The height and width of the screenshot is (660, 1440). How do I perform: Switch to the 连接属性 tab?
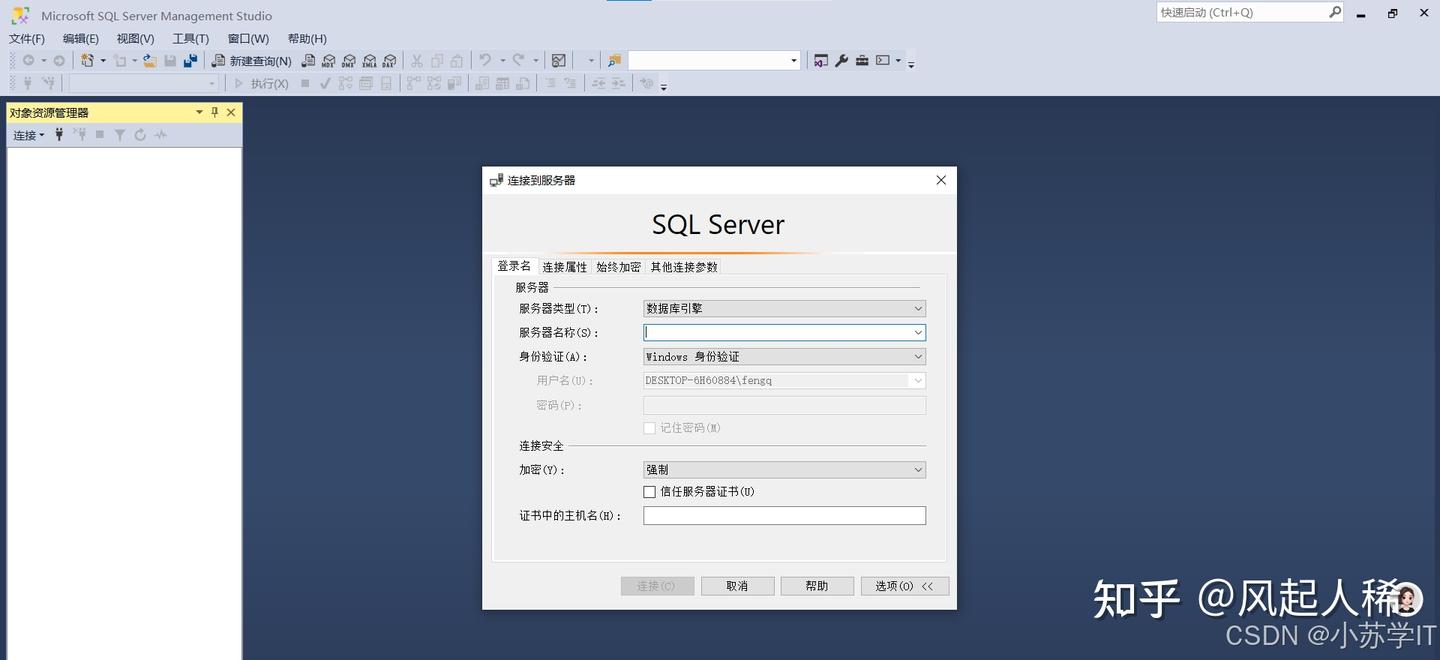coord(564,266)
